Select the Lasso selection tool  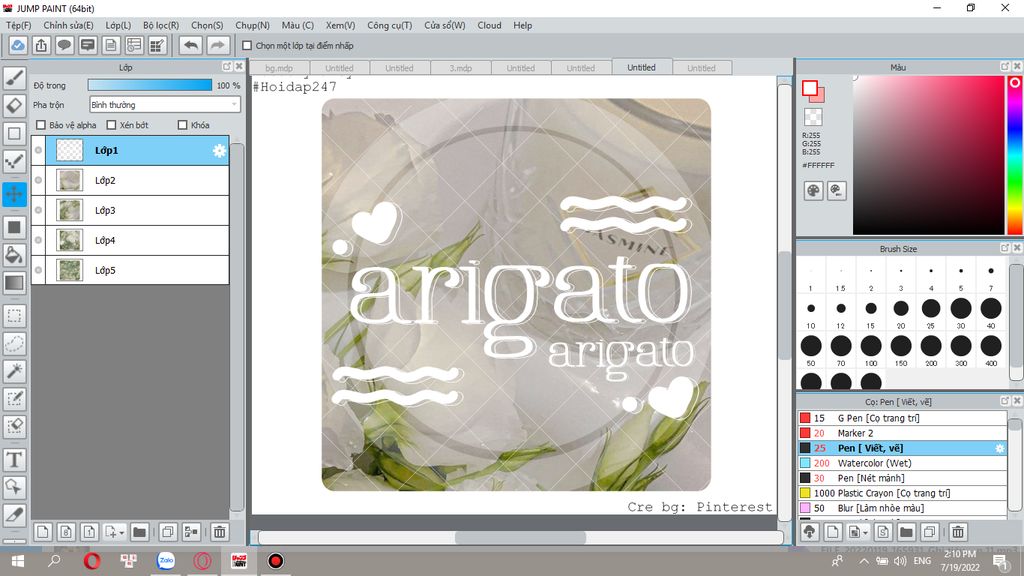[14, 344]
